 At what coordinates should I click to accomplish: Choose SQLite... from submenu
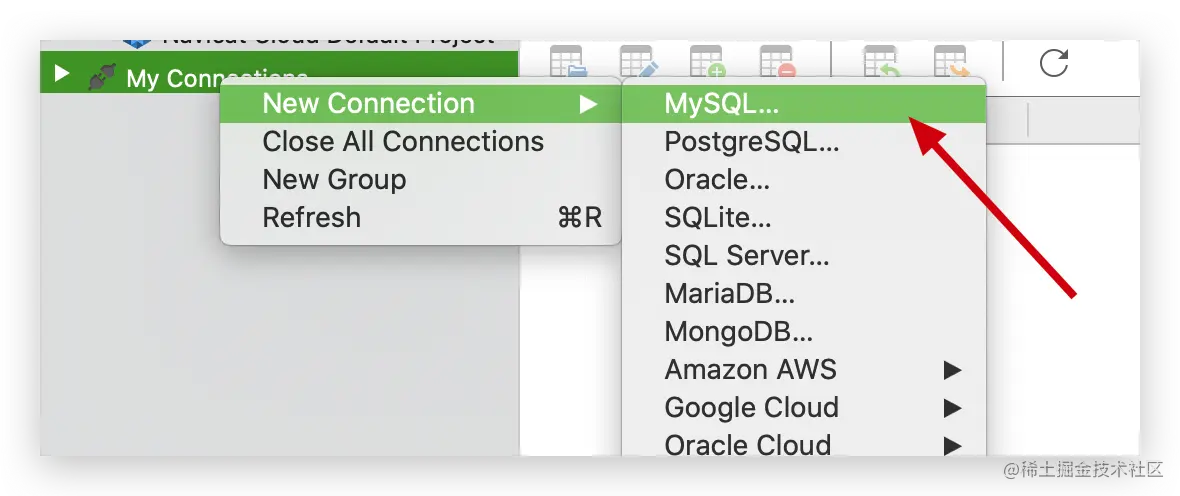pyautogui.click(x=804, y=218)
